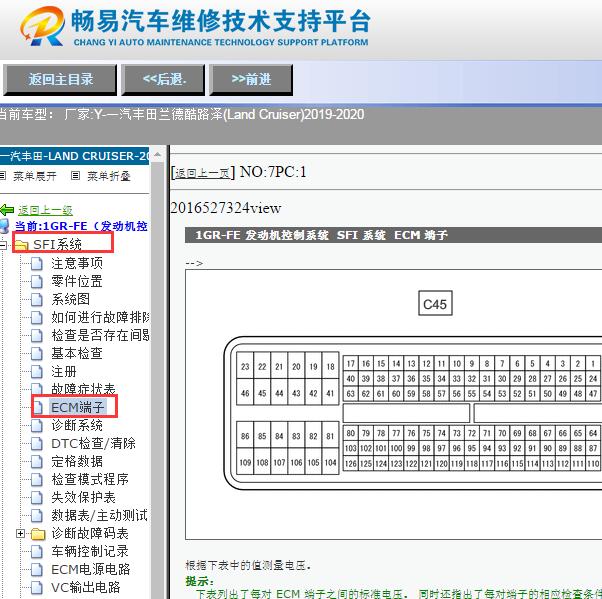Click the ECM电源电路 page icon

tap(37, 569)
